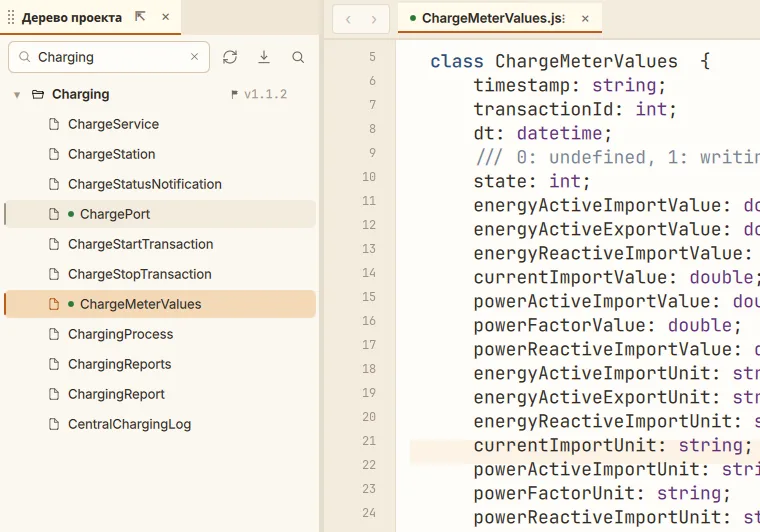Image resolution: width=760 pixels, height=532 pixels.
Task: Click the refresh project tree icon
Action: click(230, 57)
